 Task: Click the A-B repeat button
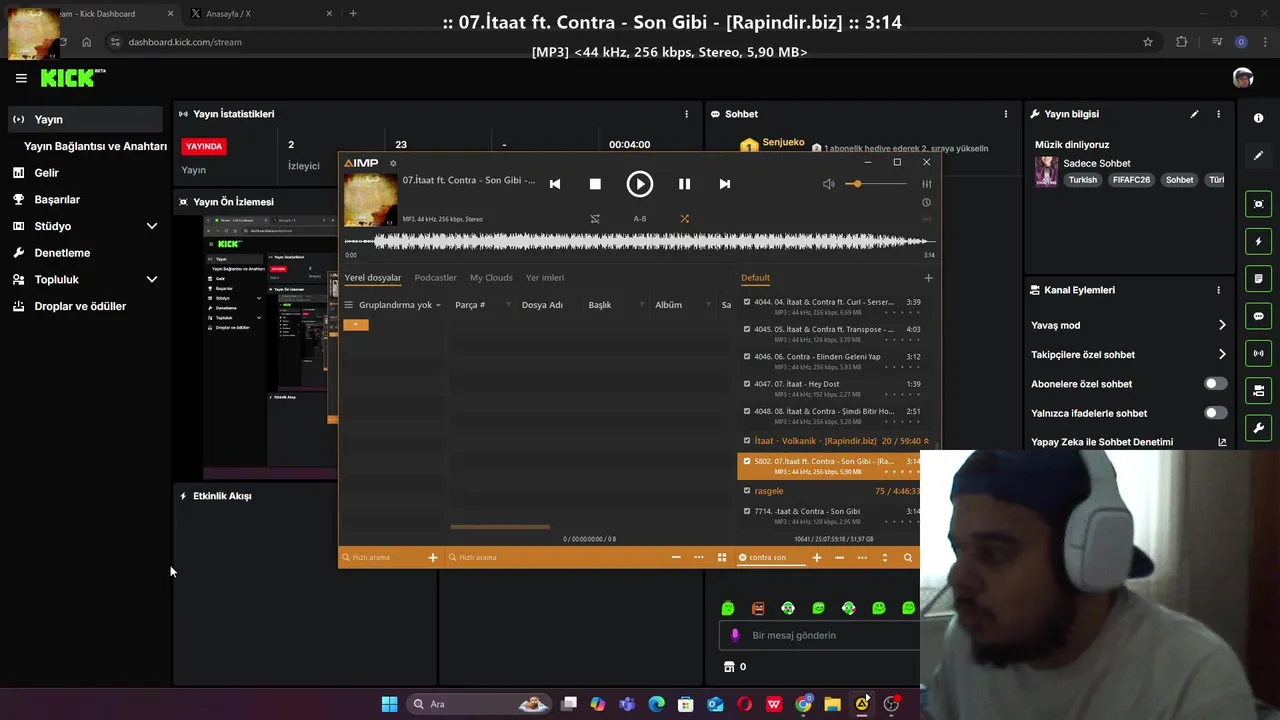tap(640, 219)
